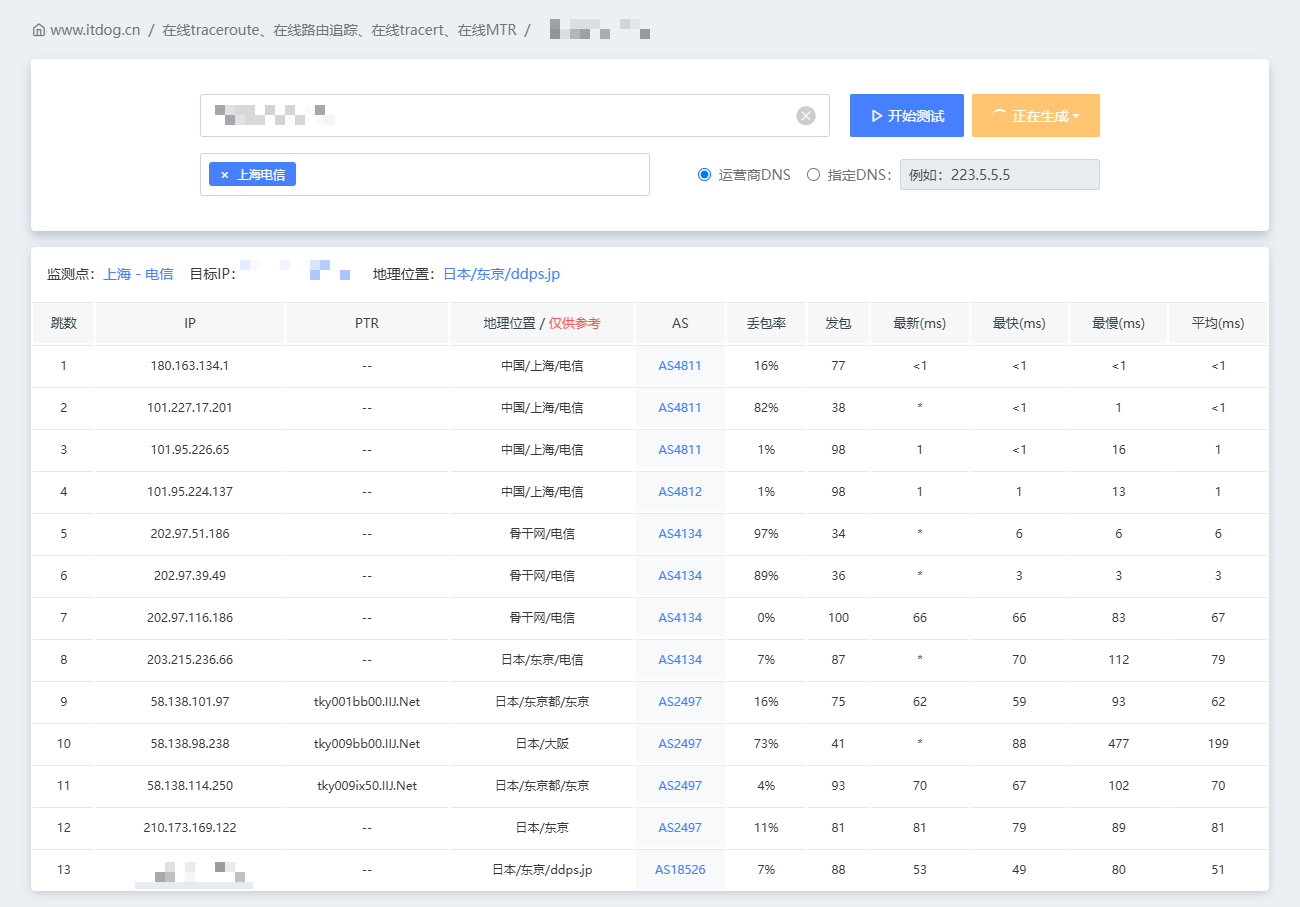This screenshot has width=1300, height=907.
Task: Click the 最新(ms) column header
Action: tap(920, 324)
